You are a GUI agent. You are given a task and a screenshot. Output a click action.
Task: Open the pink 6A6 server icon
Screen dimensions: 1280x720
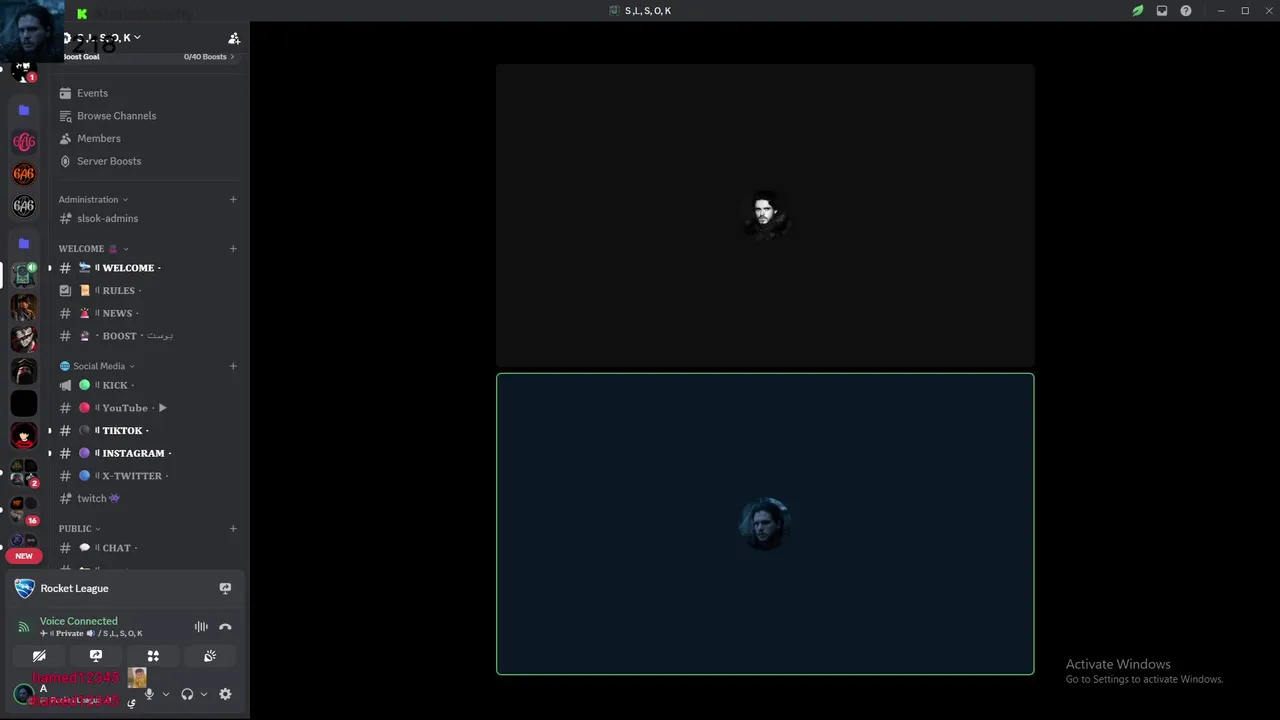pos(24,142)
